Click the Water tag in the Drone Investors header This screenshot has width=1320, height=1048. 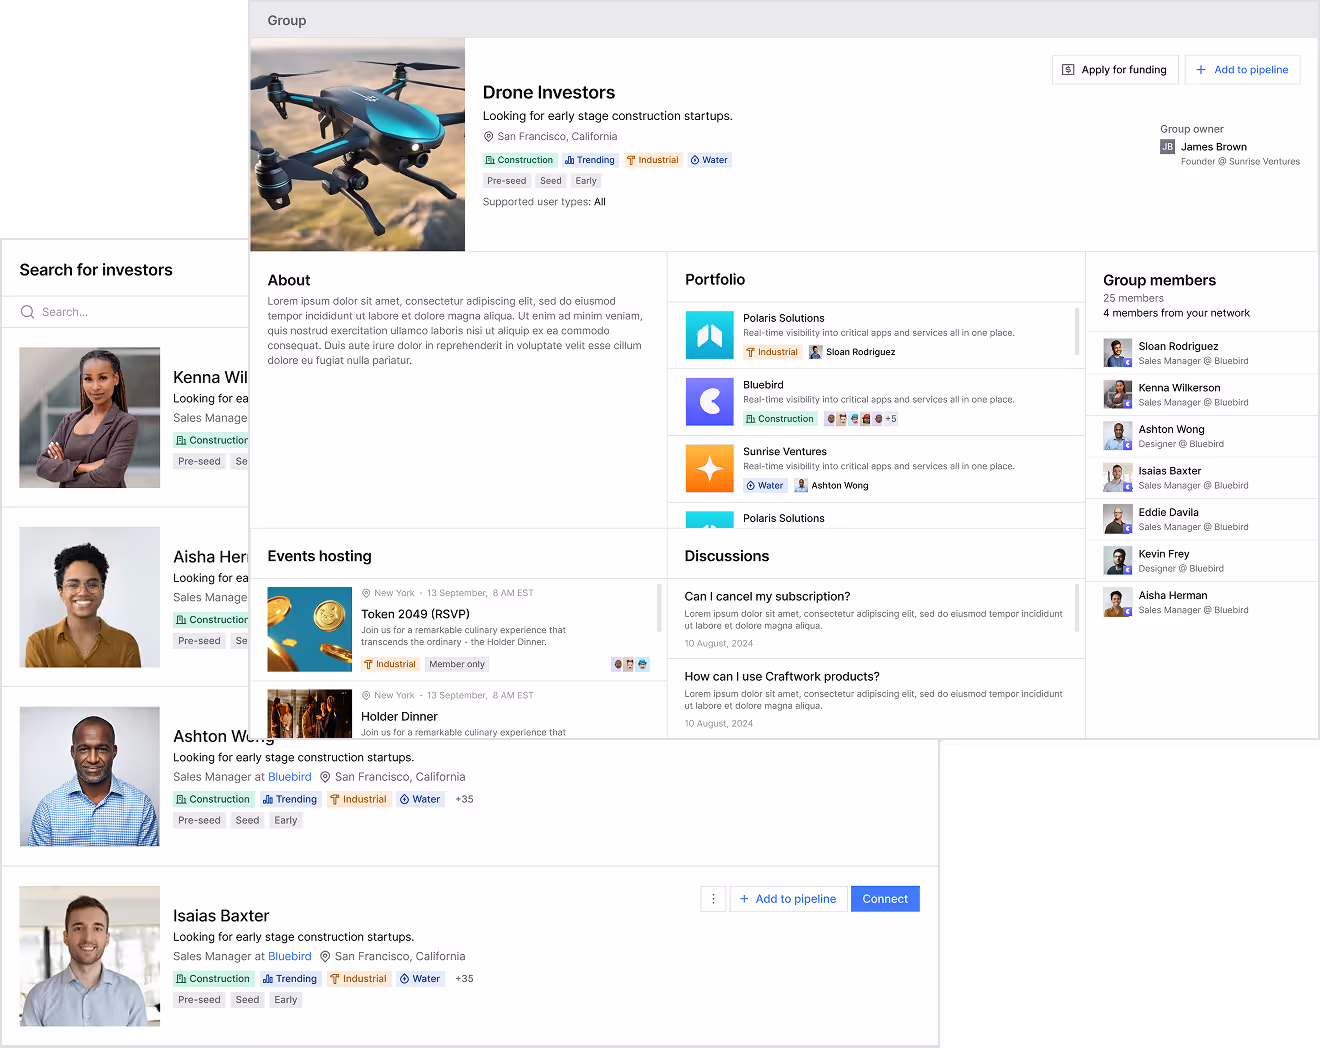coord(709,160)
